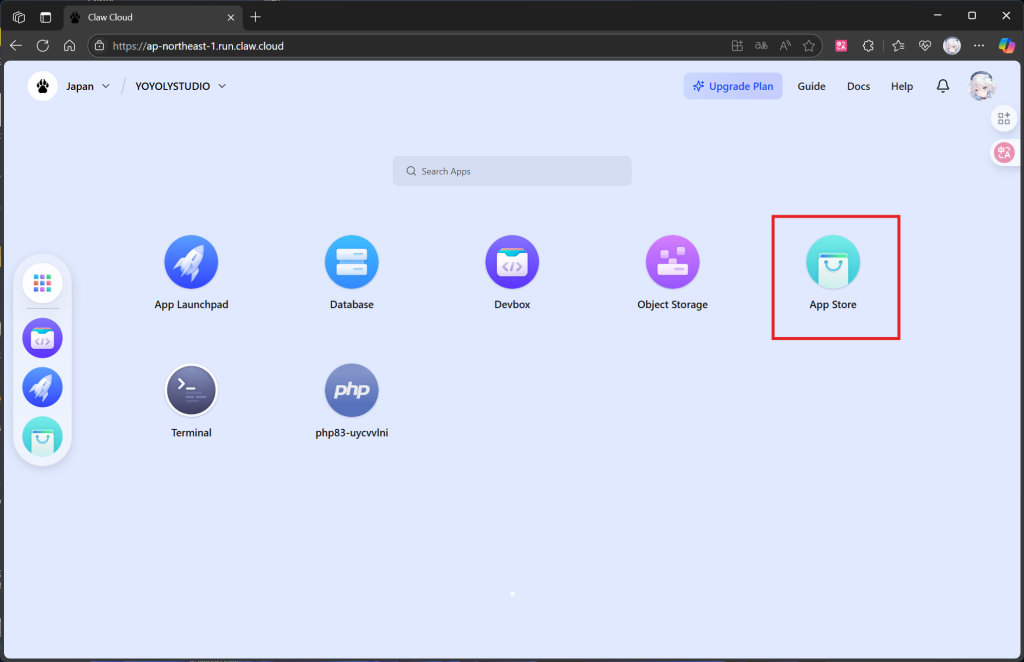The width and height of the screenshot is (1024, 662).
Task: Open the browser favorites list icon
Action: tap(898, 46)
